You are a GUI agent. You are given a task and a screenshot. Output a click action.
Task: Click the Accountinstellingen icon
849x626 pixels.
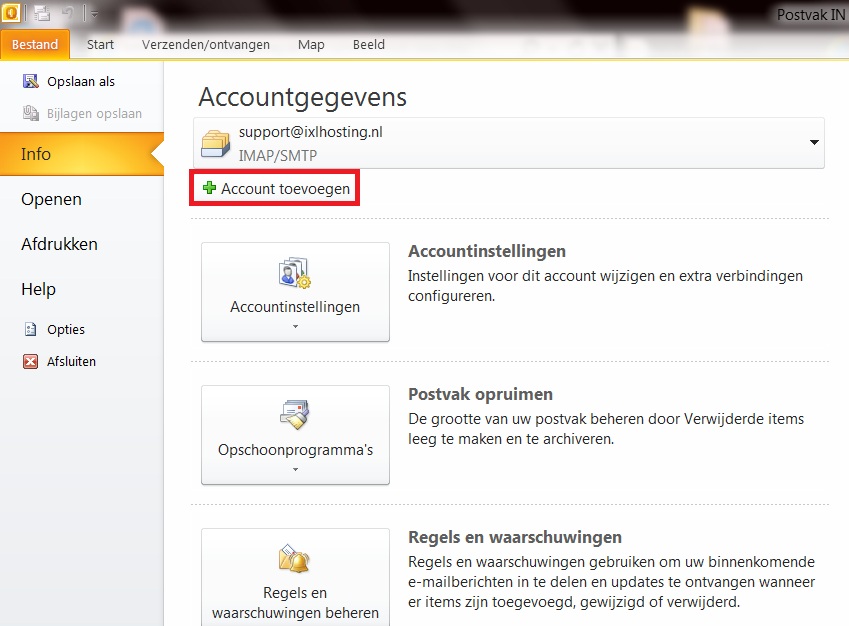pos(295,273)
